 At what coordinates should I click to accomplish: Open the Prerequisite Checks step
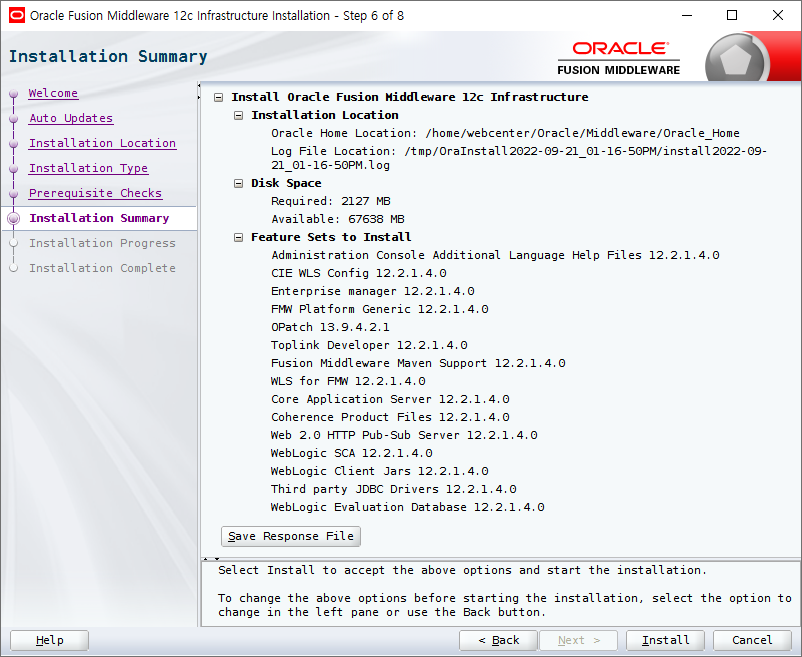pyautogui.click(x=95, y=193)
